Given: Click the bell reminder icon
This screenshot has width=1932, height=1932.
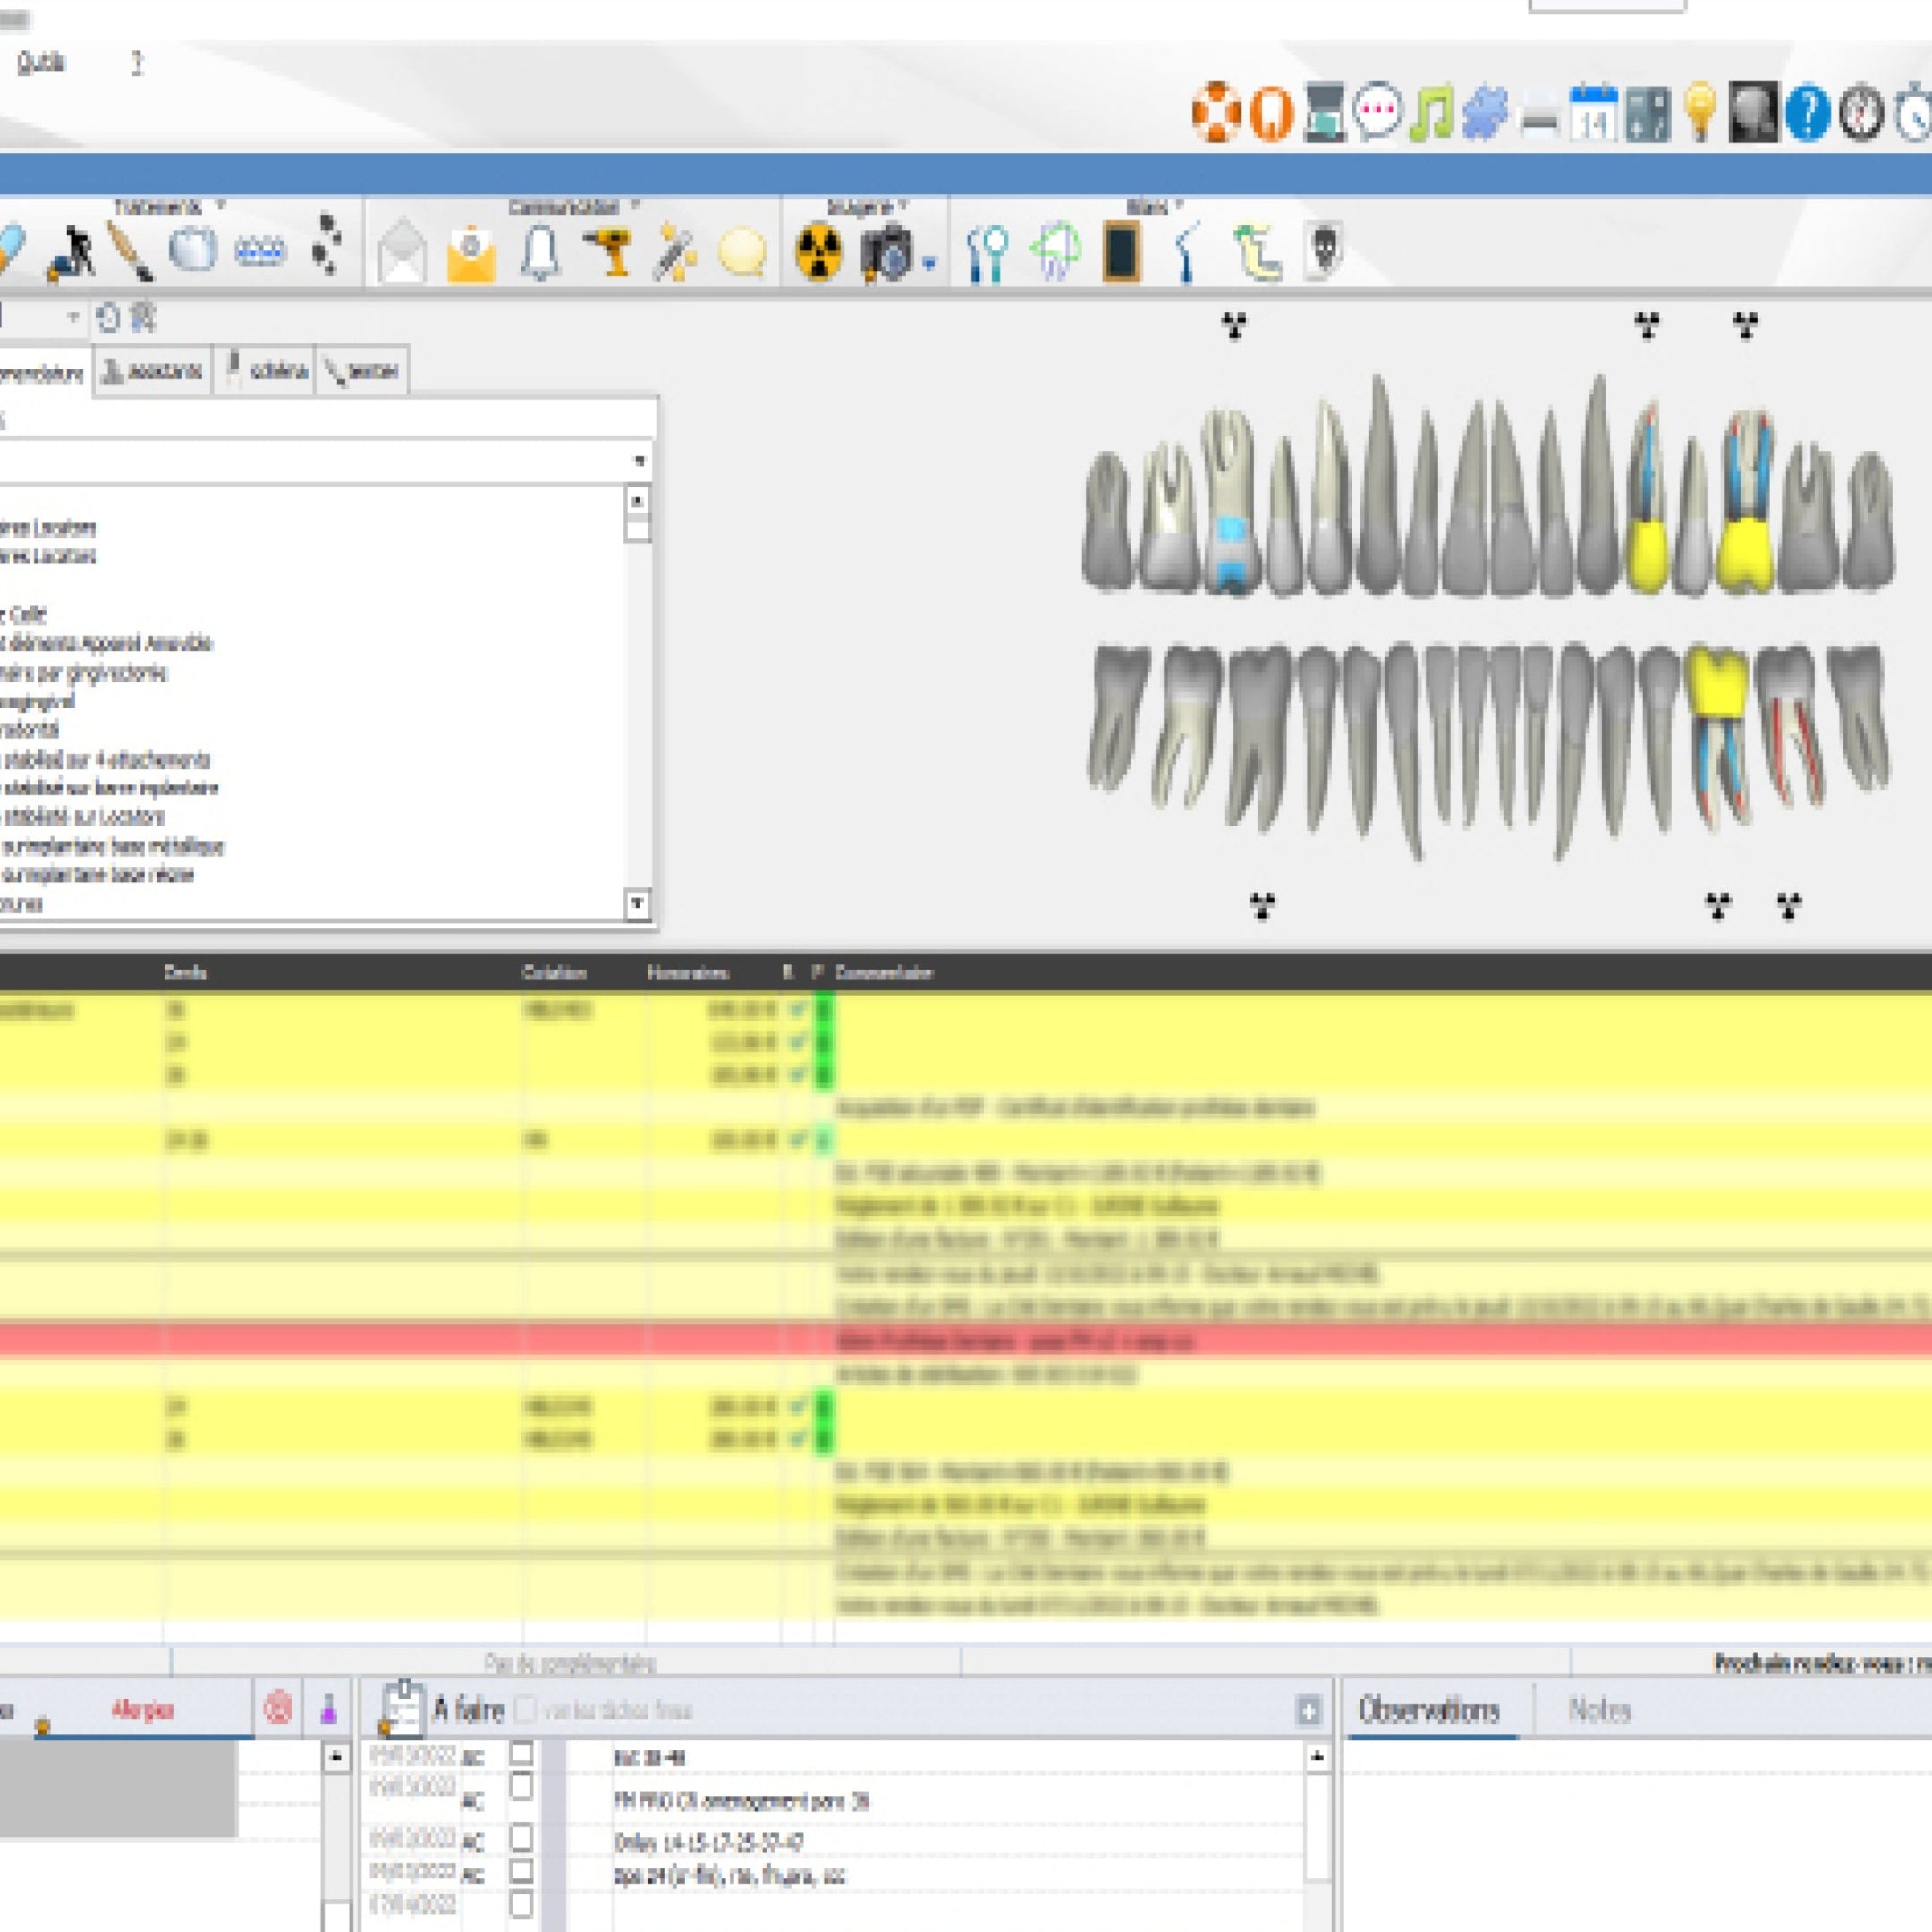Looking at the screenshot, I should pos(540,251).
